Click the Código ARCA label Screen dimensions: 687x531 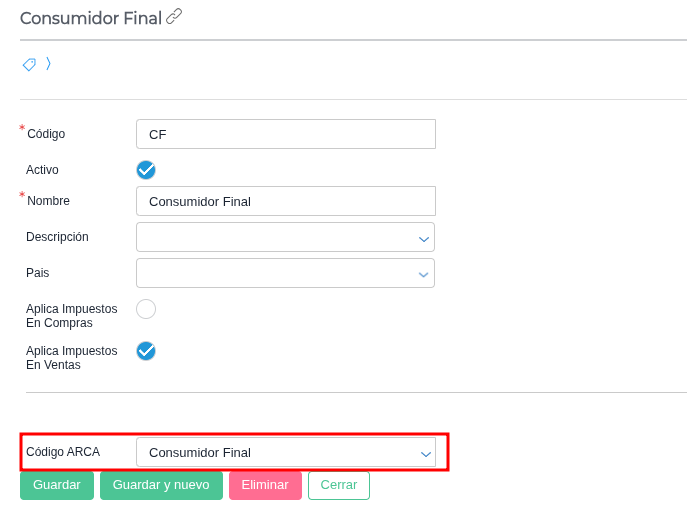(63, 452)
